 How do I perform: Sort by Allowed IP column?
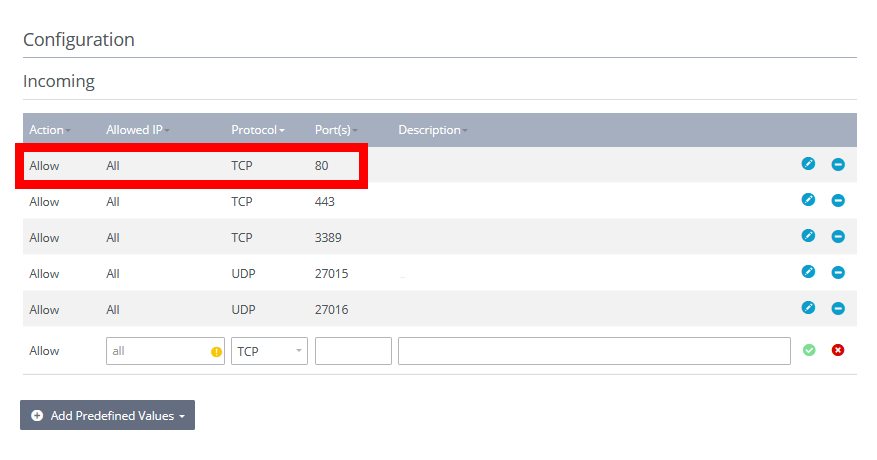tap(138, 130)
